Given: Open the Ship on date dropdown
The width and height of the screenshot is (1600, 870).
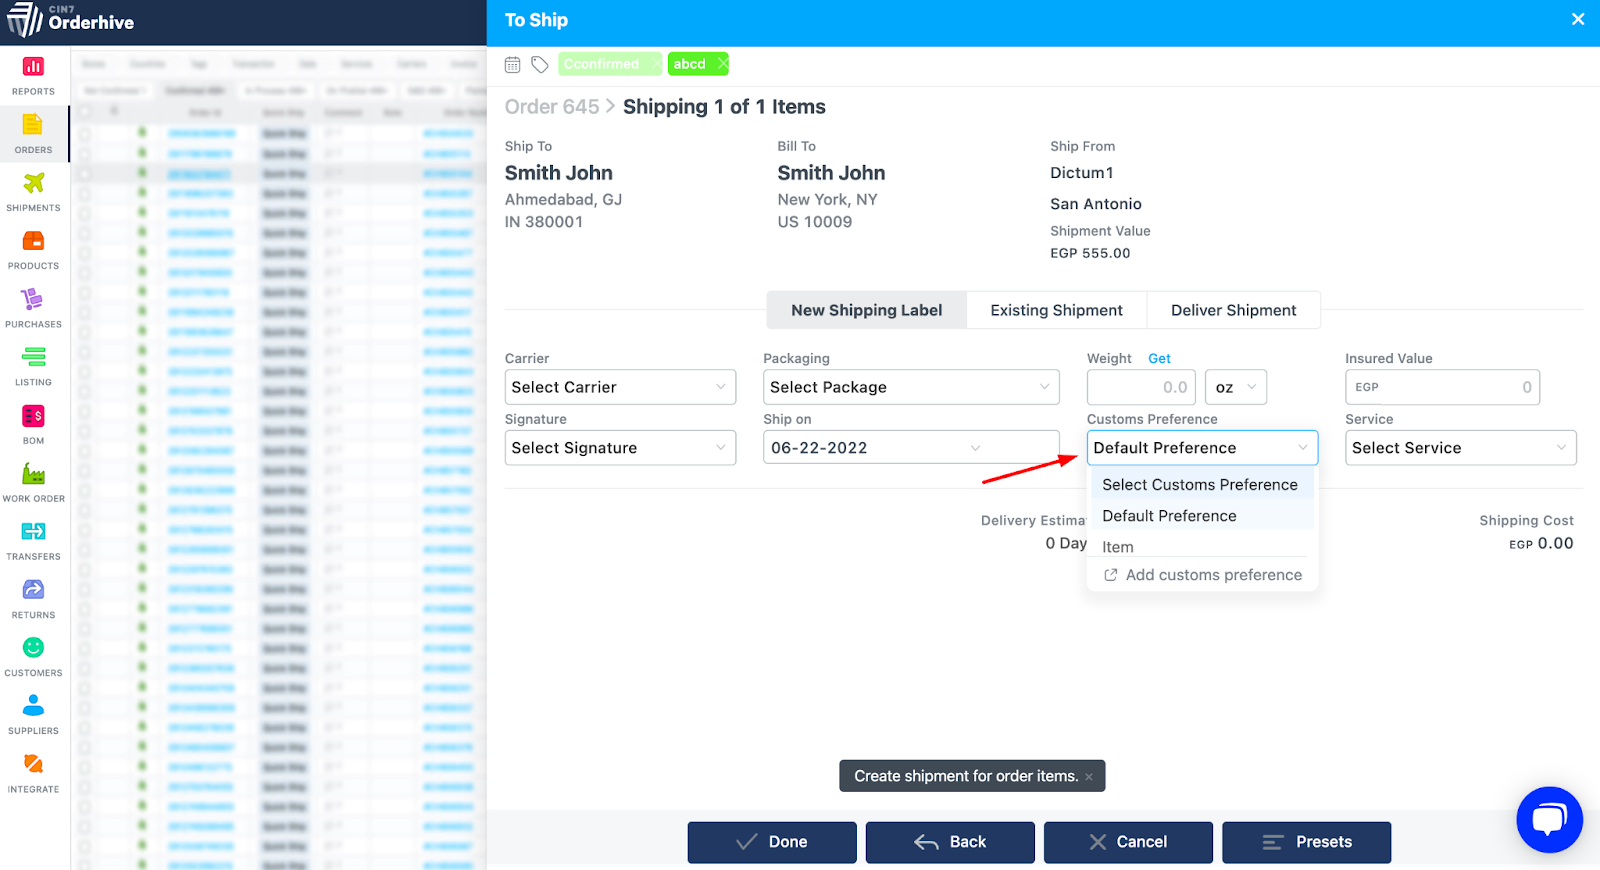Looking at the screenshot, I should pos(910,448).
